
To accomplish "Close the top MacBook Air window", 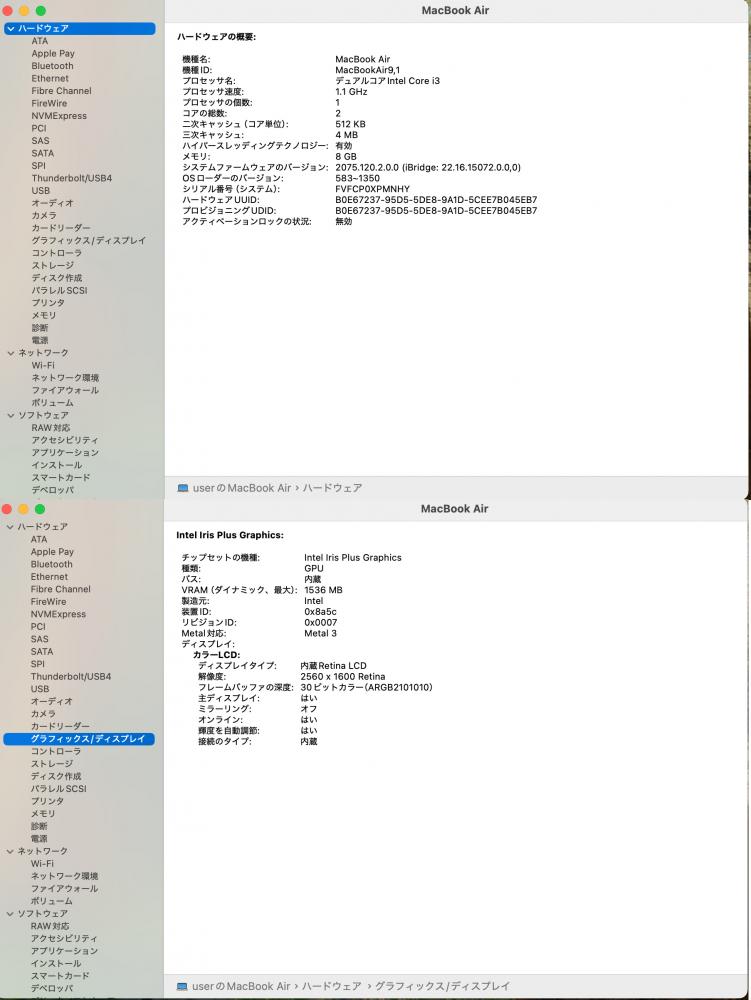I will coord(7,11).
